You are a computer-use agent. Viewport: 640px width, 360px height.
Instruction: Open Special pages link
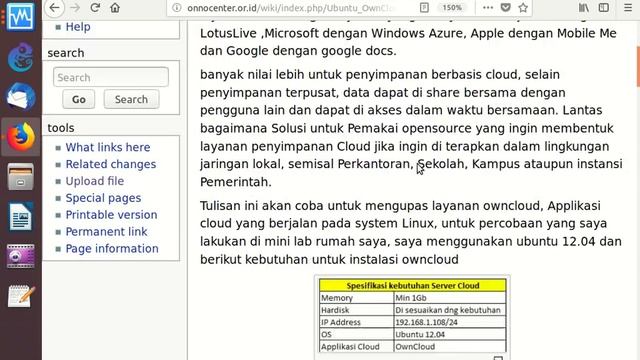pos(103,198)
